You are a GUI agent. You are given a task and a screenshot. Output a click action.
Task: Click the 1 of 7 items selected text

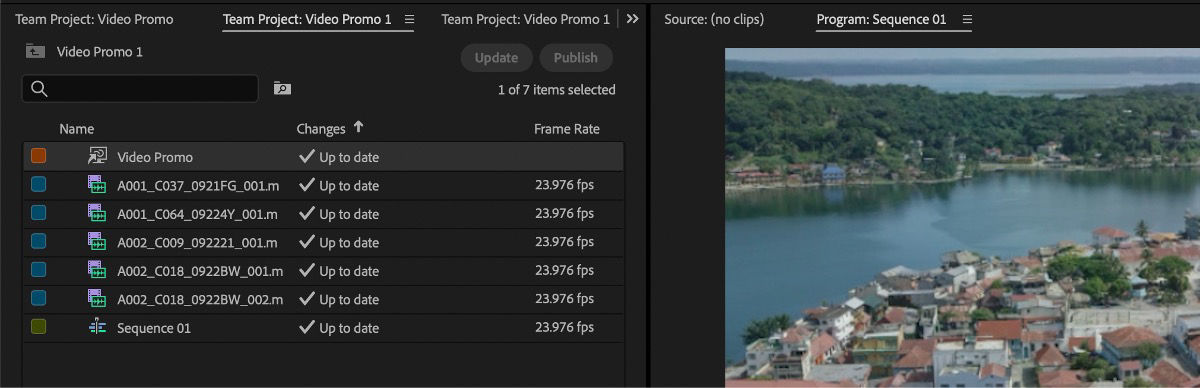[557, 90]
